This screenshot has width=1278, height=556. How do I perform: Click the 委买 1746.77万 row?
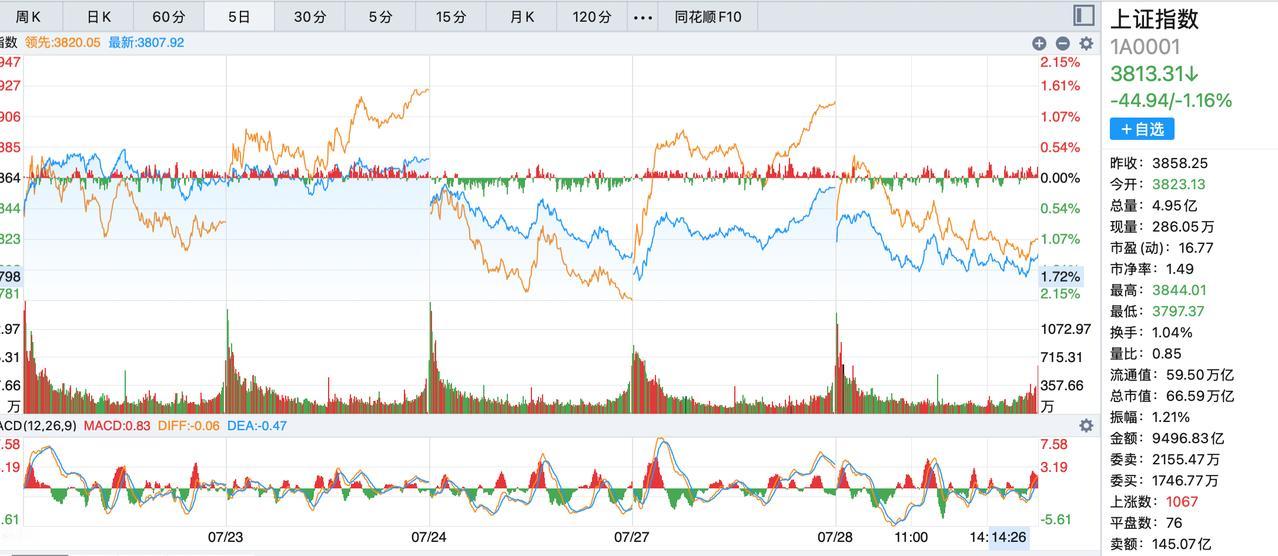(1165, 480)
